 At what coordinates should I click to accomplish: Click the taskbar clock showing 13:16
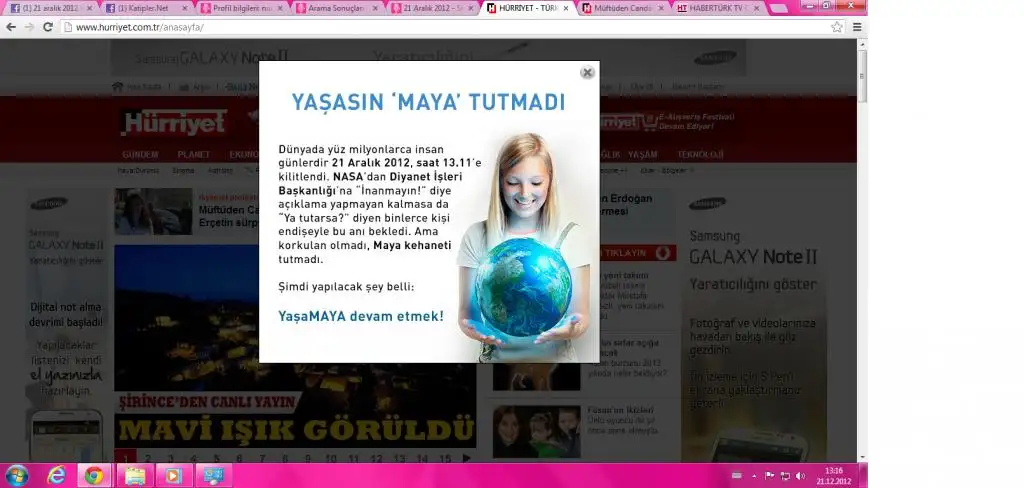[833, 476]
